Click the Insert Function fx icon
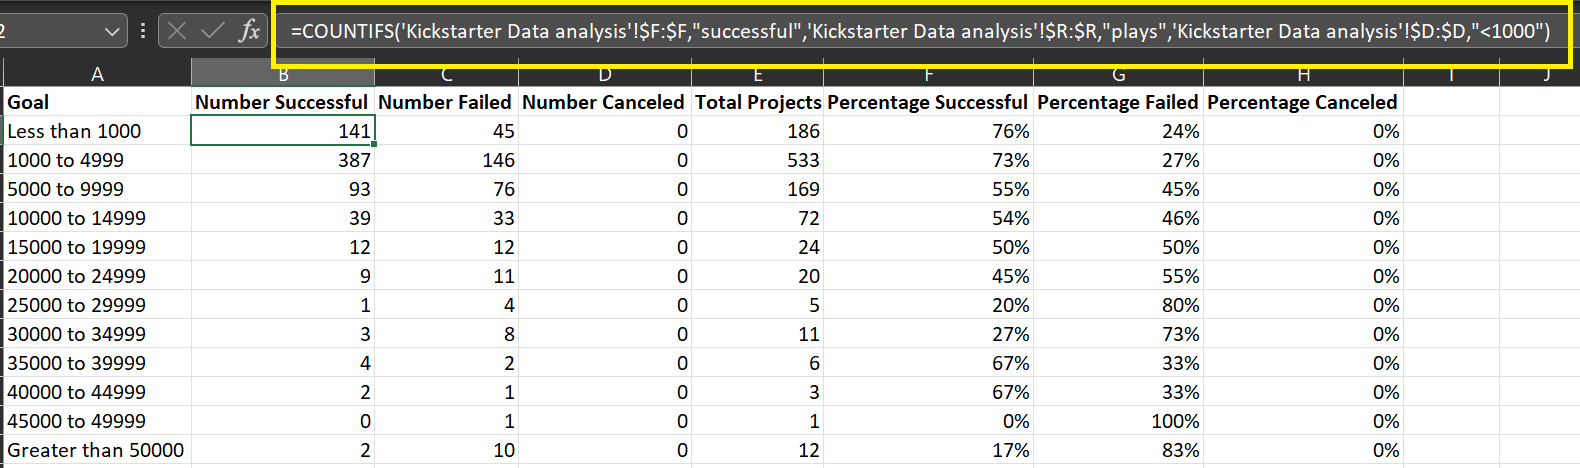Viewport: 1580px width, 468px height. point(249,31)
